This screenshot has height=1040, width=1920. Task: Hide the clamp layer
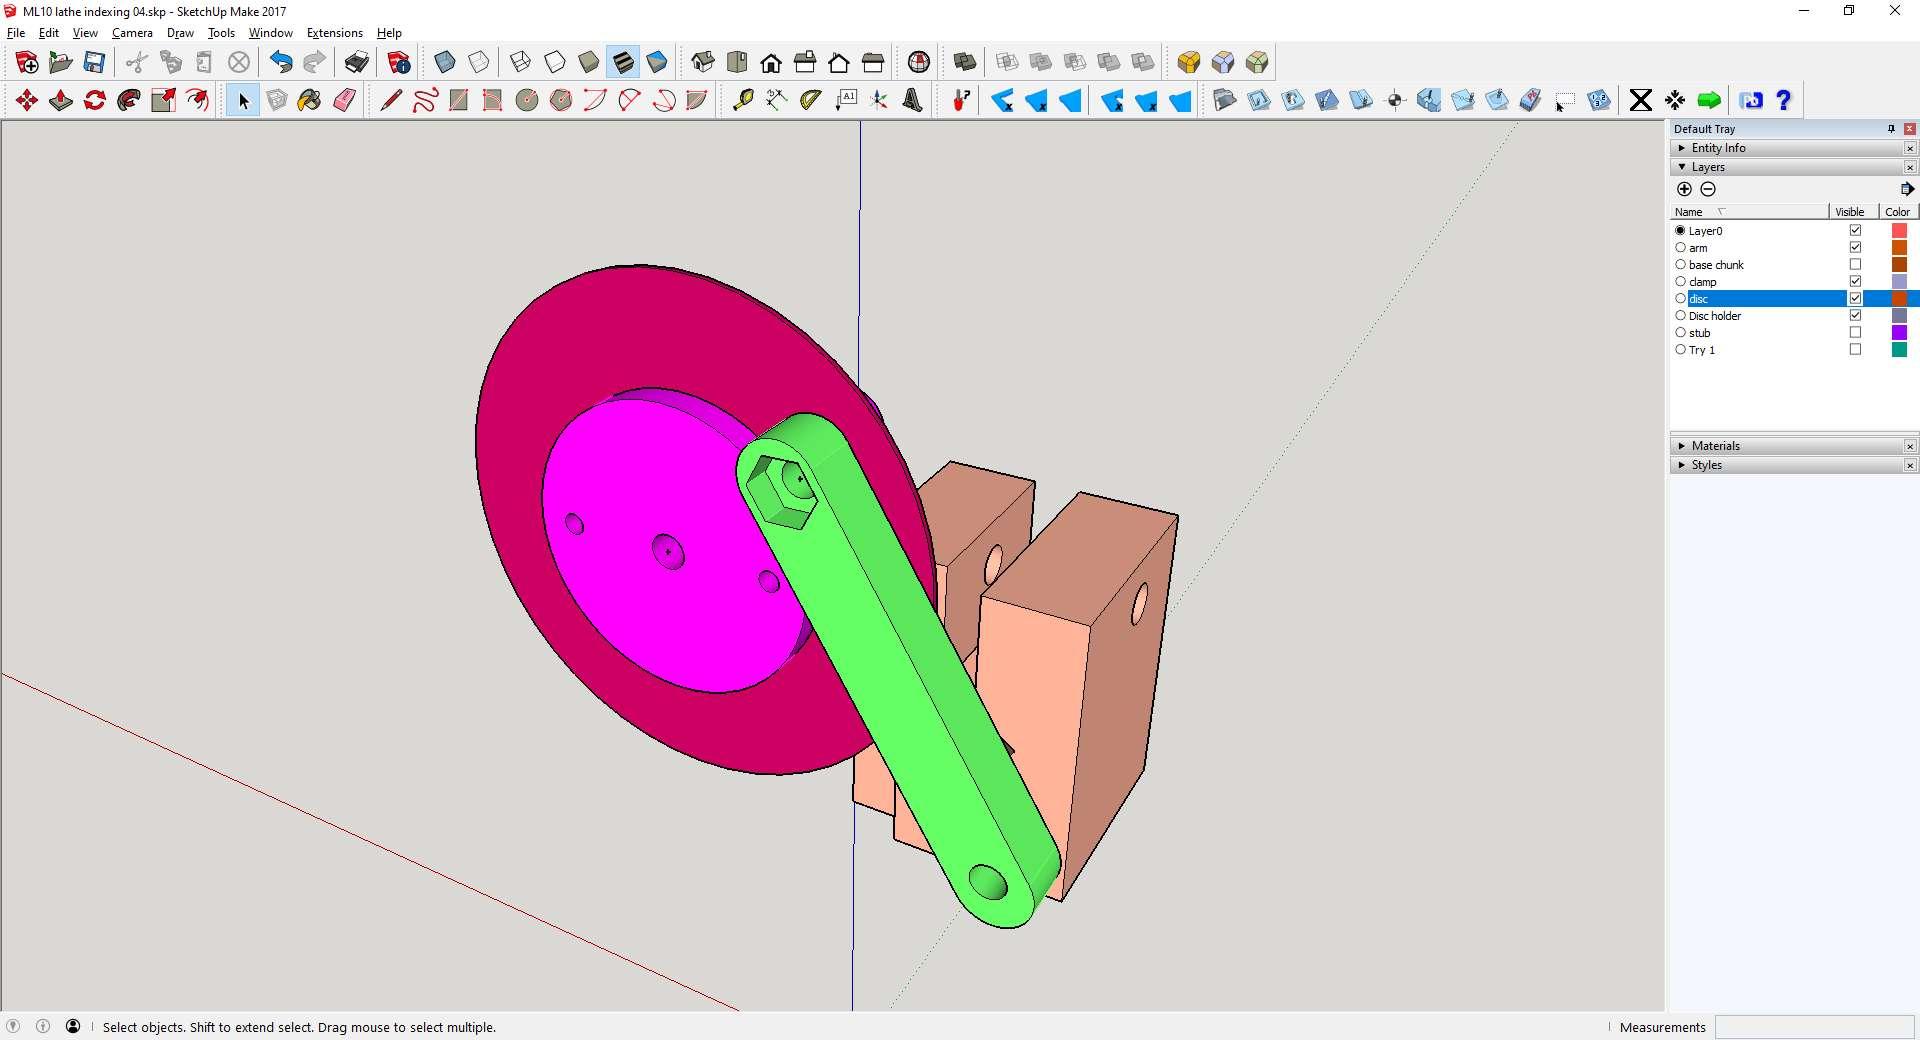[1855, 282]
